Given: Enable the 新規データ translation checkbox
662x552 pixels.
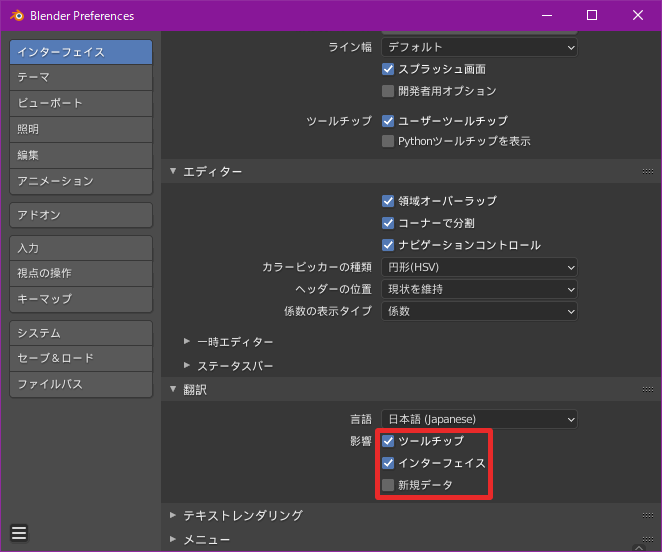Looking at the screenshot, I should (388, 485).
